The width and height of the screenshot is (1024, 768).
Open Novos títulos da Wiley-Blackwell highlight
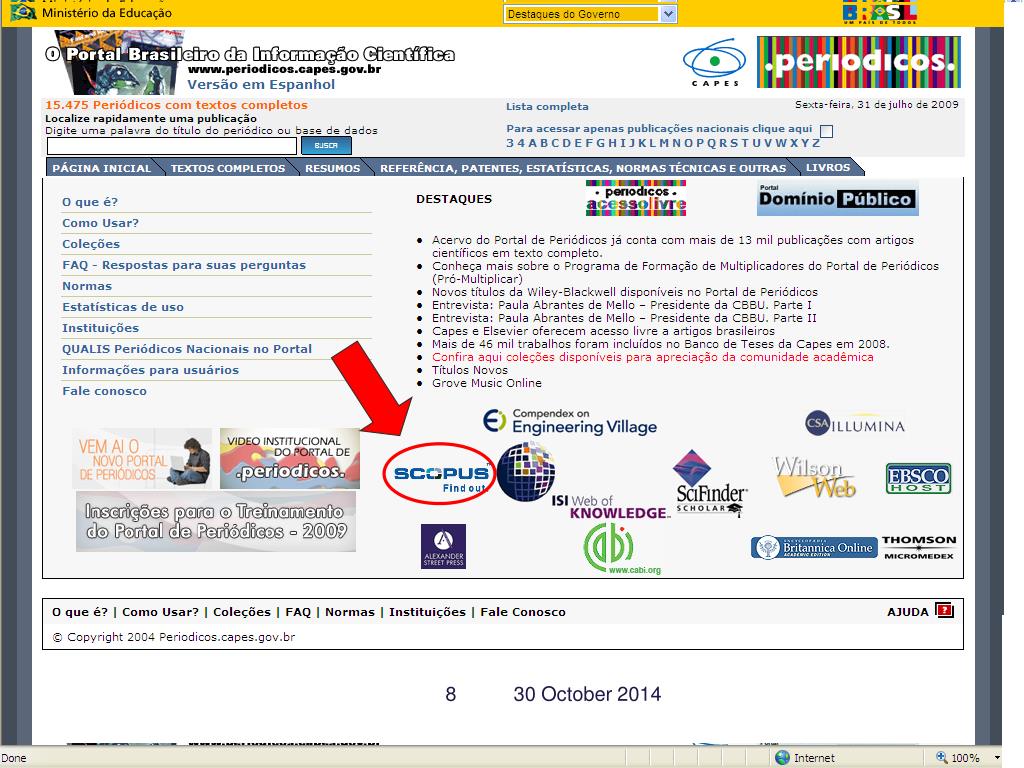pyautogui.click(x=624, y=292)
